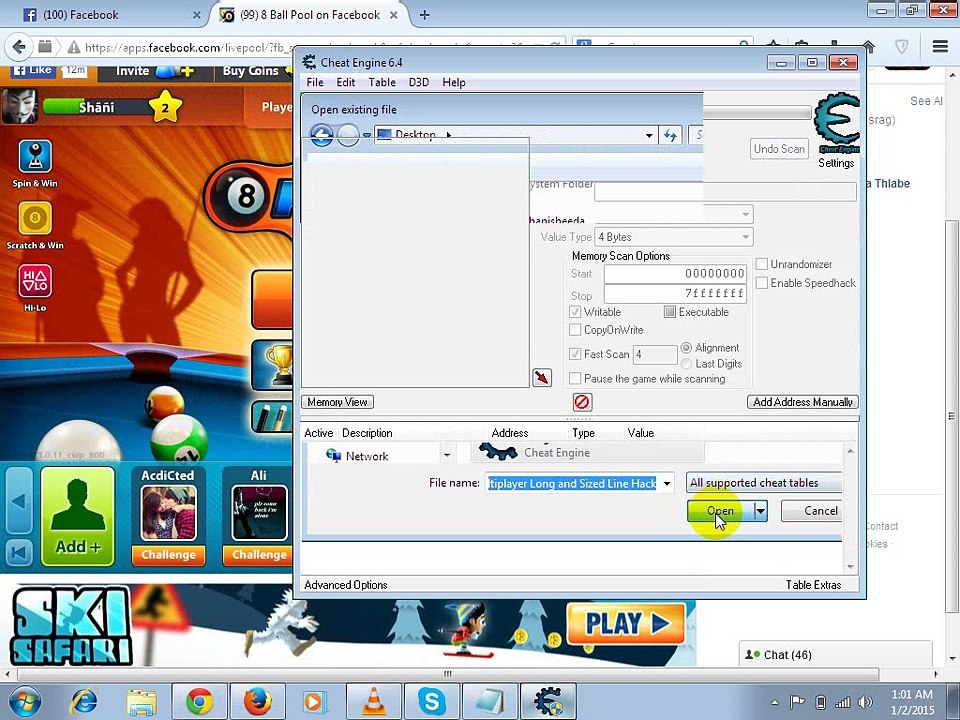Open VLC cone icon on taskbar

pos(373,702)
